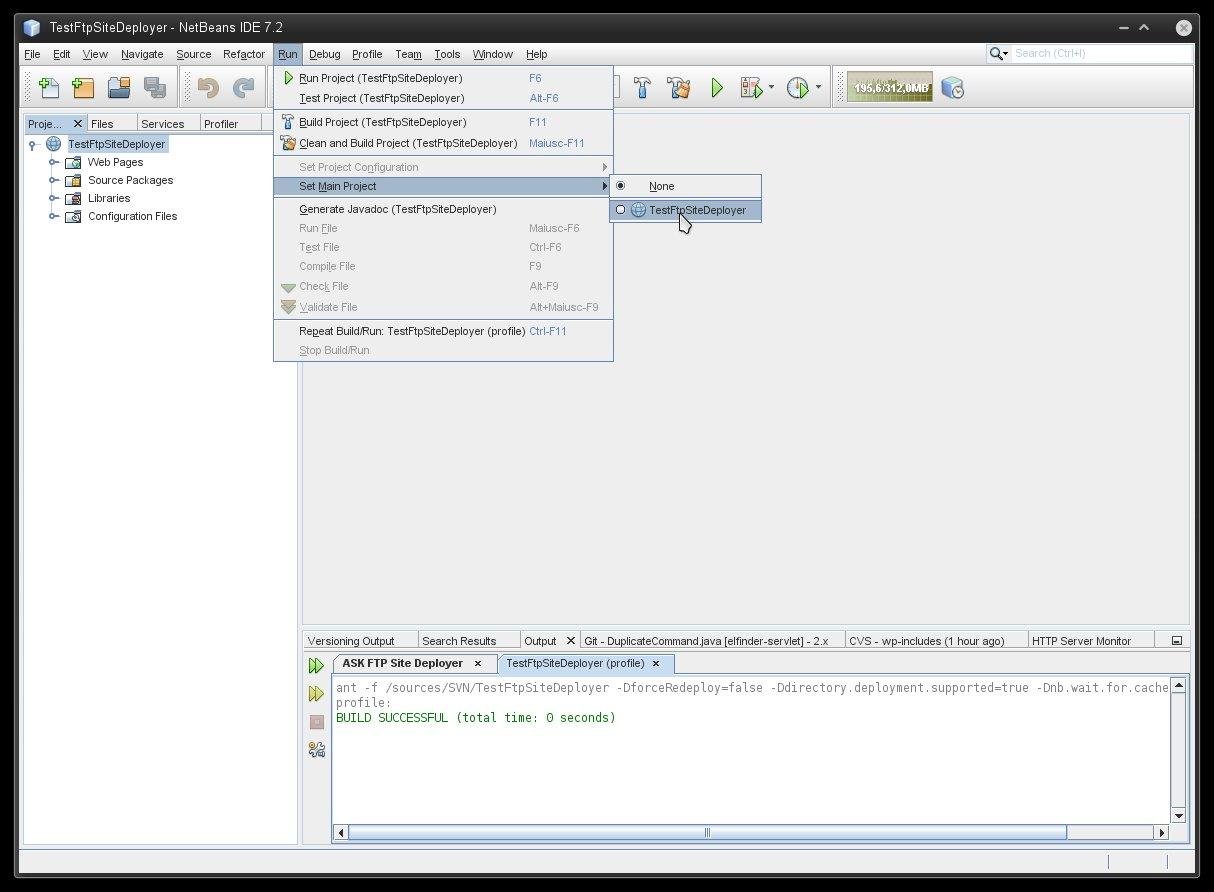Image resolution: width=1214 pixels, height=892 pixels.
Task: Click the Undo toolbar icon
Action: point(207,87)
